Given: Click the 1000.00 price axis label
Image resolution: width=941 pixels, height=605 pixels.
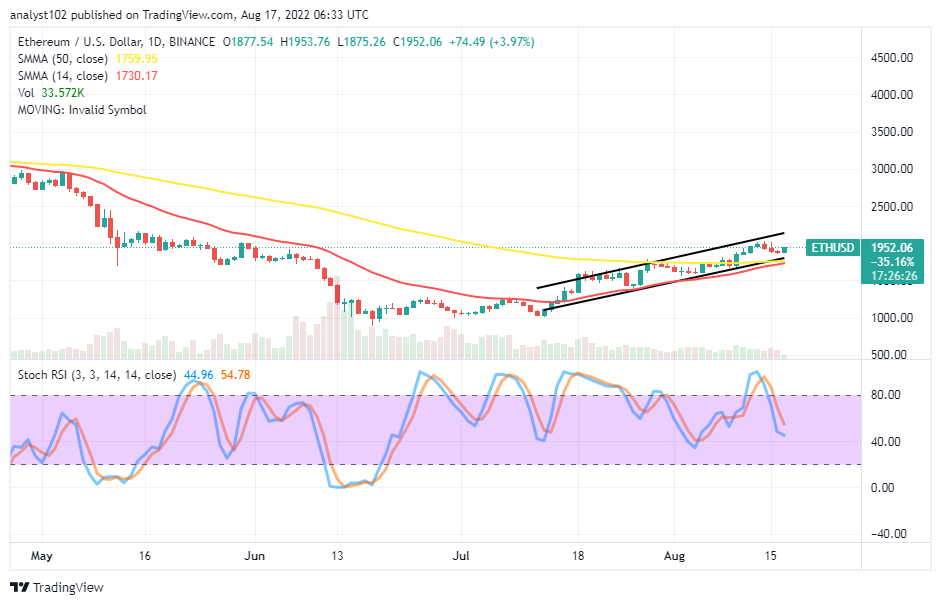Looking at the screenshot, I should coord(892,318).
